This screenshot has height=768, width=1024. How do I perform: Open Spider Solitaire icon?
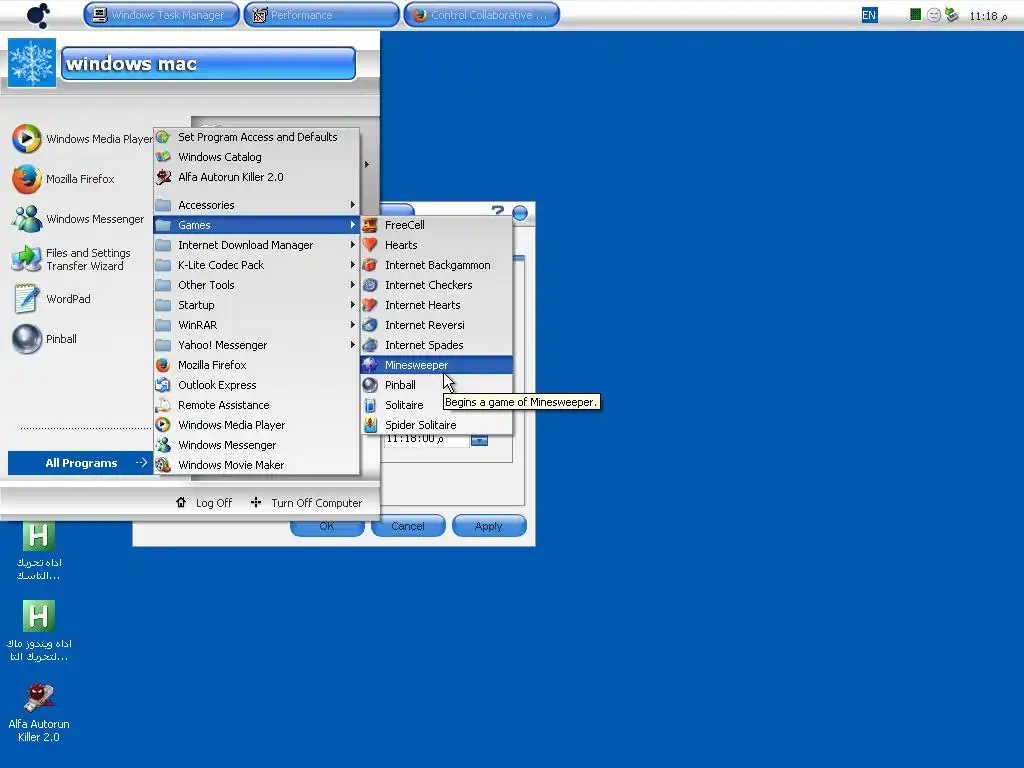coord(370,425)
